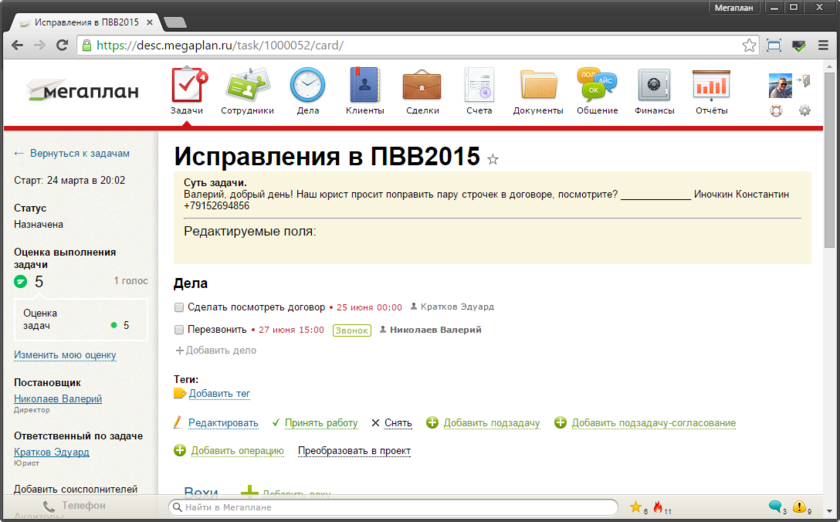Open the Сотрудники module

coord(247,87)
